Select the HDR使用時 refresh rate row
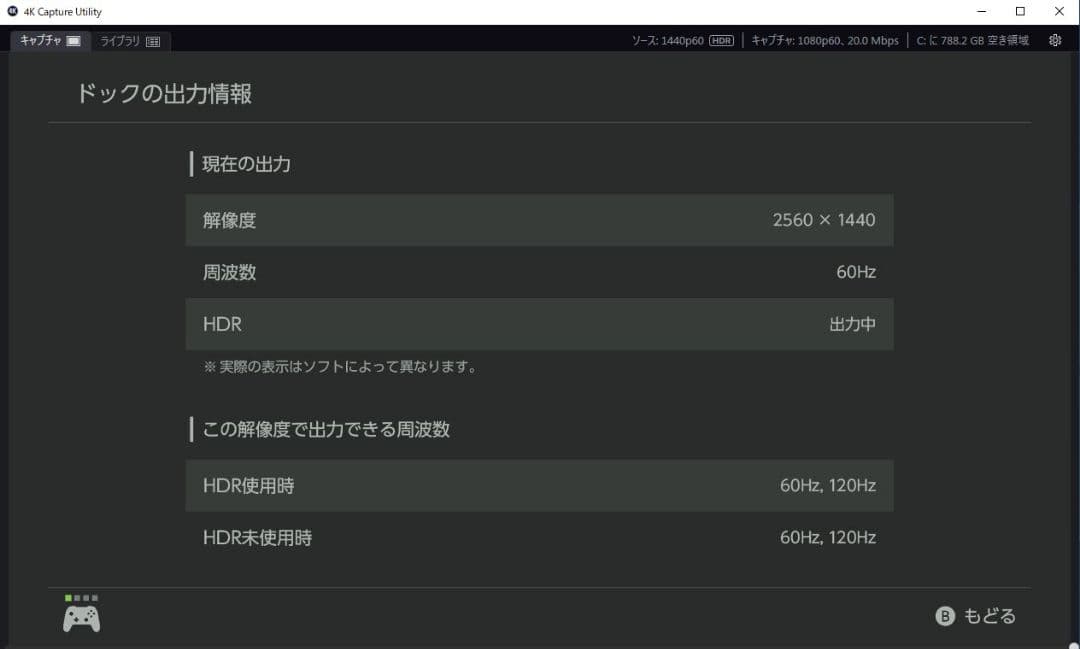Screen dimensions: 1080x649 pos(540,485)
